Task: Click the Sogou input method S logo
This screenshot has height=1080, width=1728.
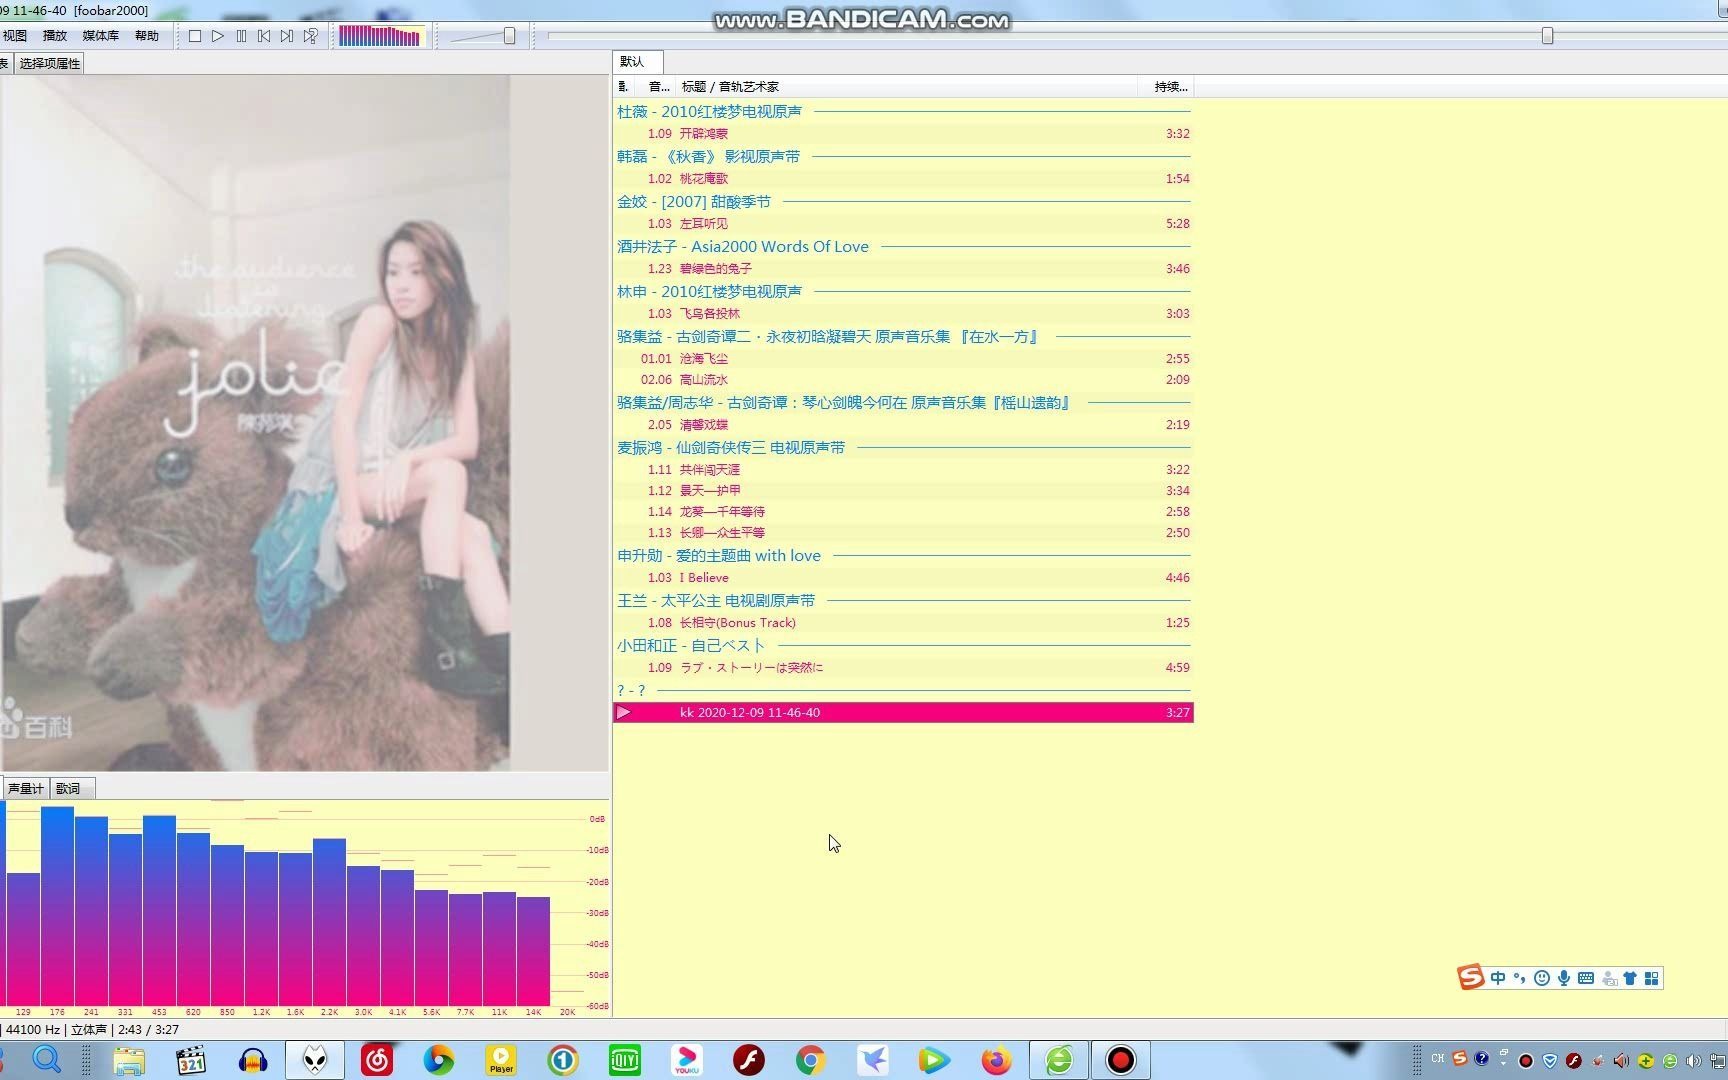Action: click(1470, 977)
